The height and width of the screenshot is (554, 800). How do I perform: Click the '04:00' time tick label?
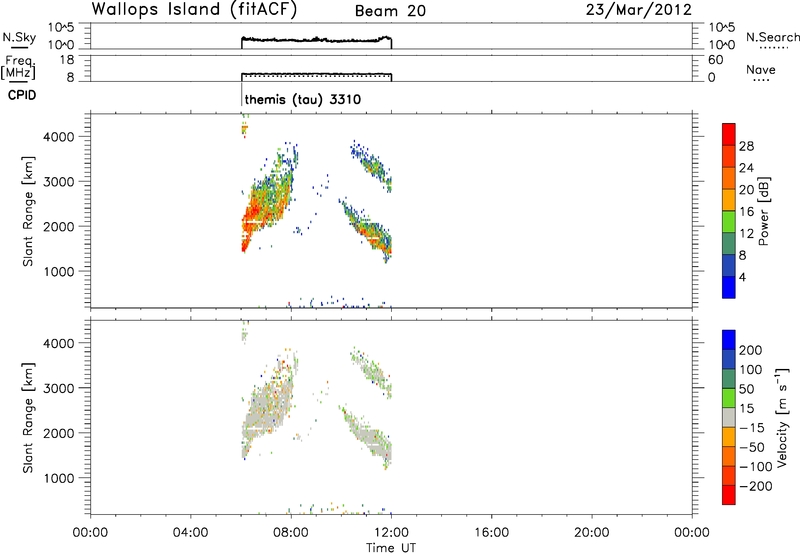click(x=190, y=533)
